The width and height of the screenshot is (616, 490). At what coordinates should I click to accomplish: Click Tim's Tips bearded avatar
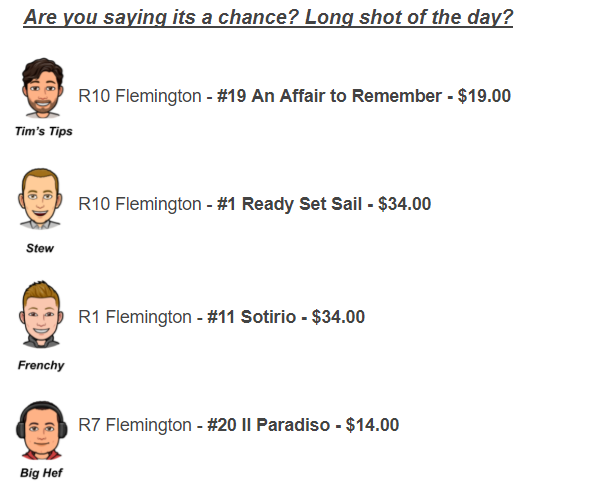pos(42,88)
